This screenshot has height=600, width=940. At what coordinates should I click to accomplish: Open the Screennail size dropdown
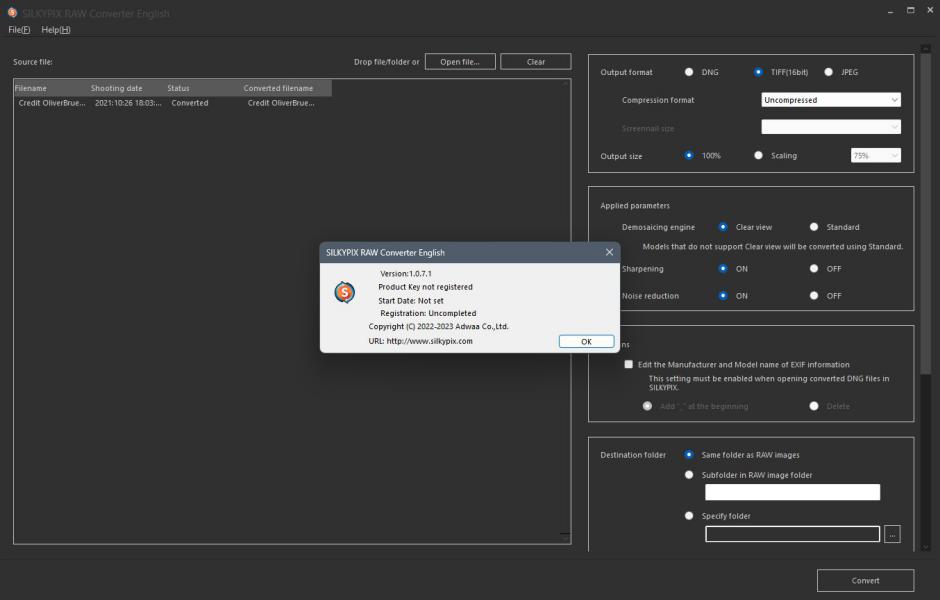(830, 127)
